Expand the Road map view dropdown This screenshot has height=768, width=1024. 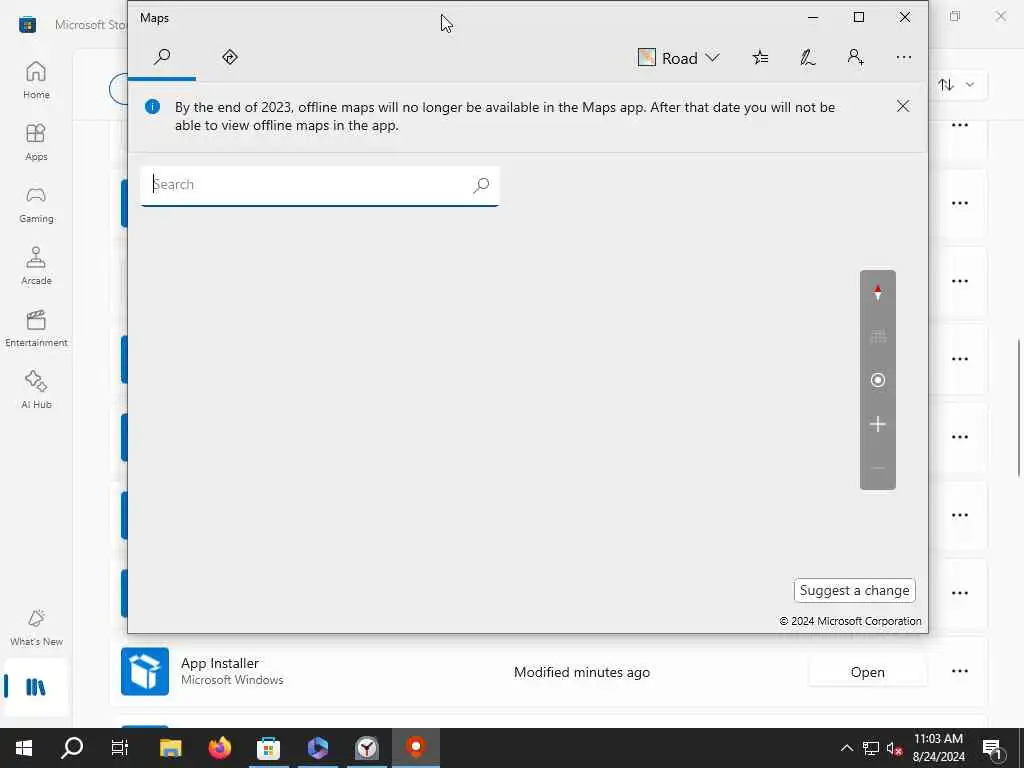click(x=679, y=58)
